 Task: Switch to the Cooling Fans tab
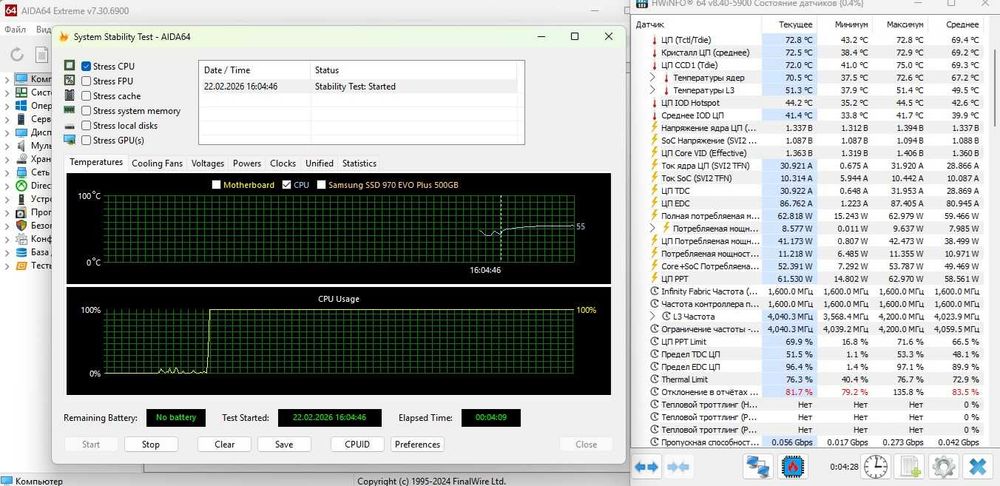pos(157,163)
